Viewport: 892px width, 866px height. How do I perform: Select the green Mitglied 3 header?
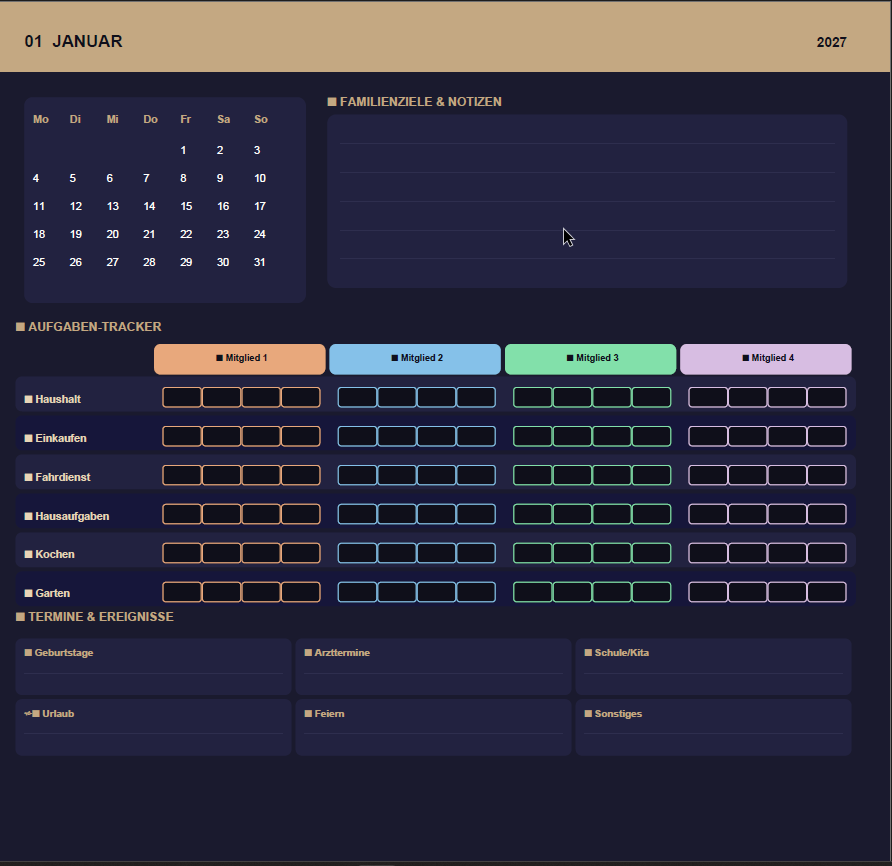(590, 359)
